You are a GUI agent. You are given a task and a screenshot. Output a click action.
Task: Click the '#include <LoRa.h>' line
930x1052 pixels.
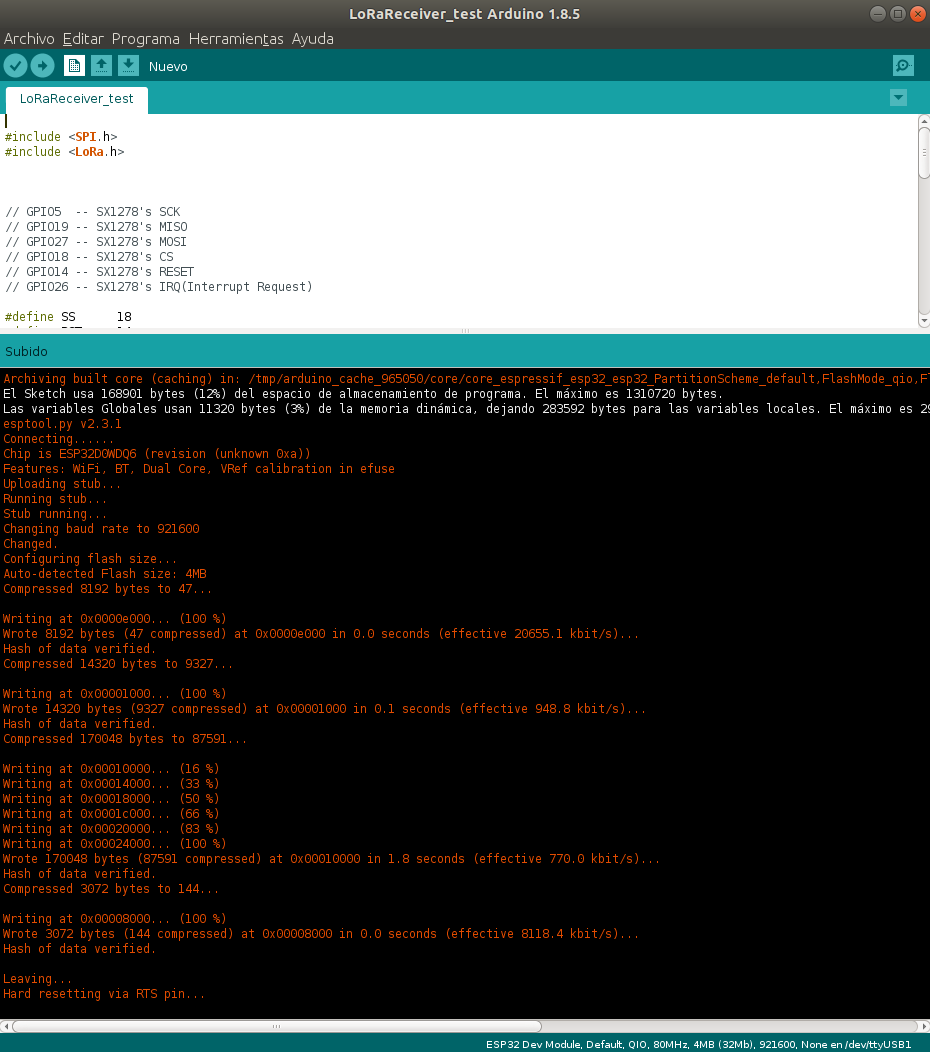click(64, 152)
